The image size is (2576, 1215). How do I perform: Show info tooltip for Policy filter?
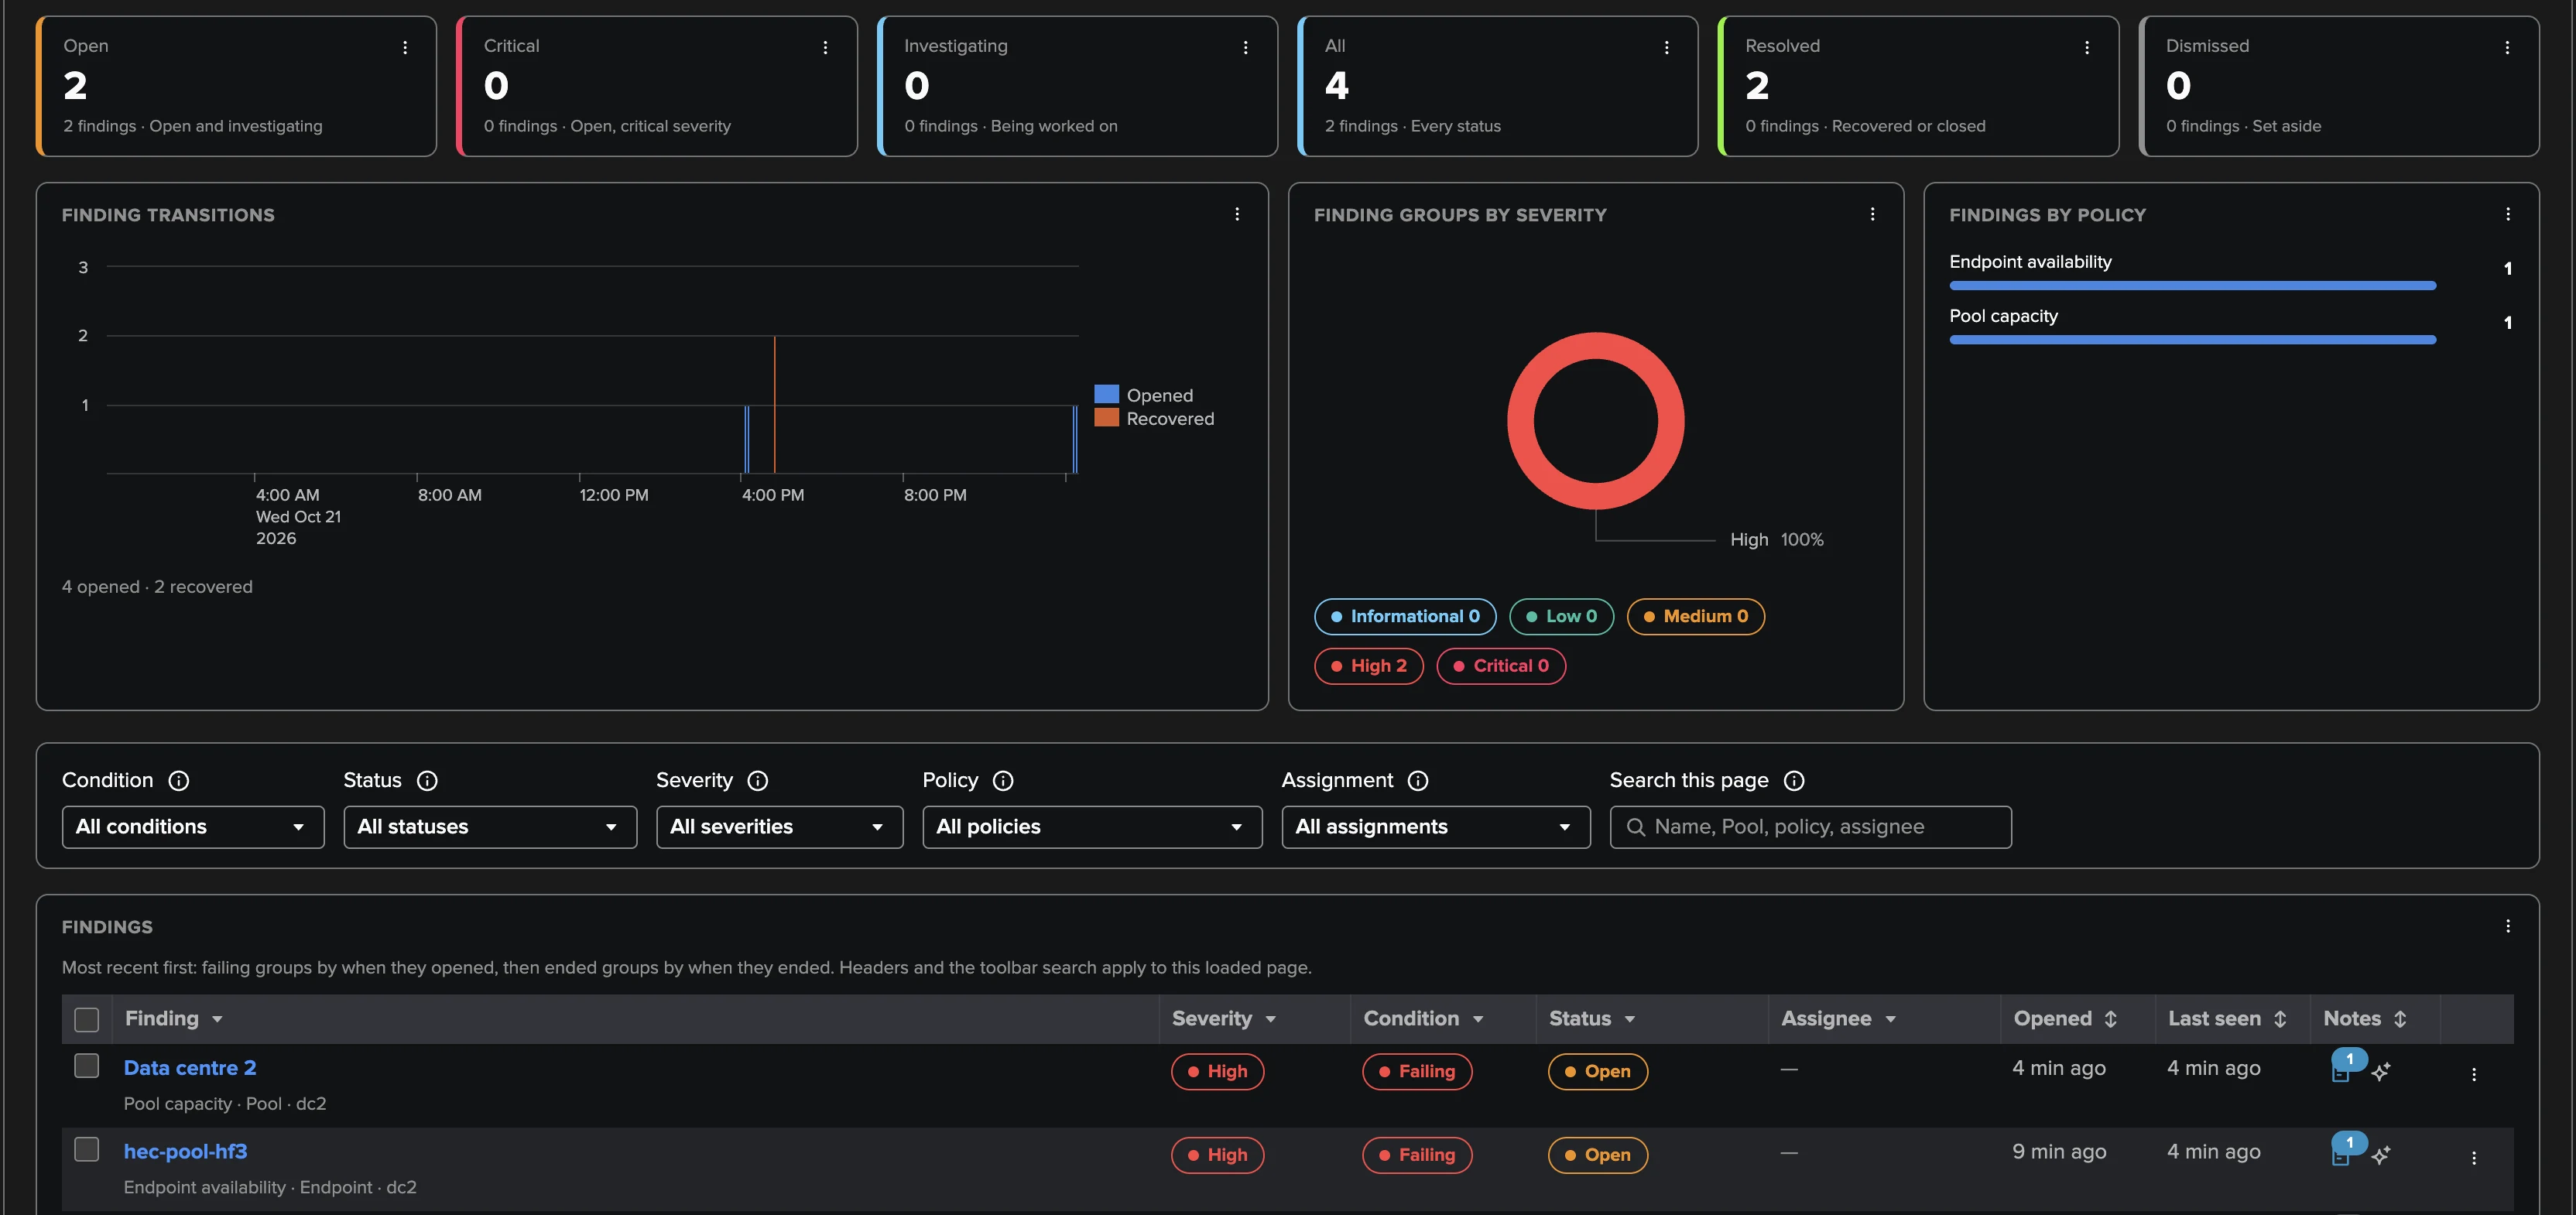1003,781
